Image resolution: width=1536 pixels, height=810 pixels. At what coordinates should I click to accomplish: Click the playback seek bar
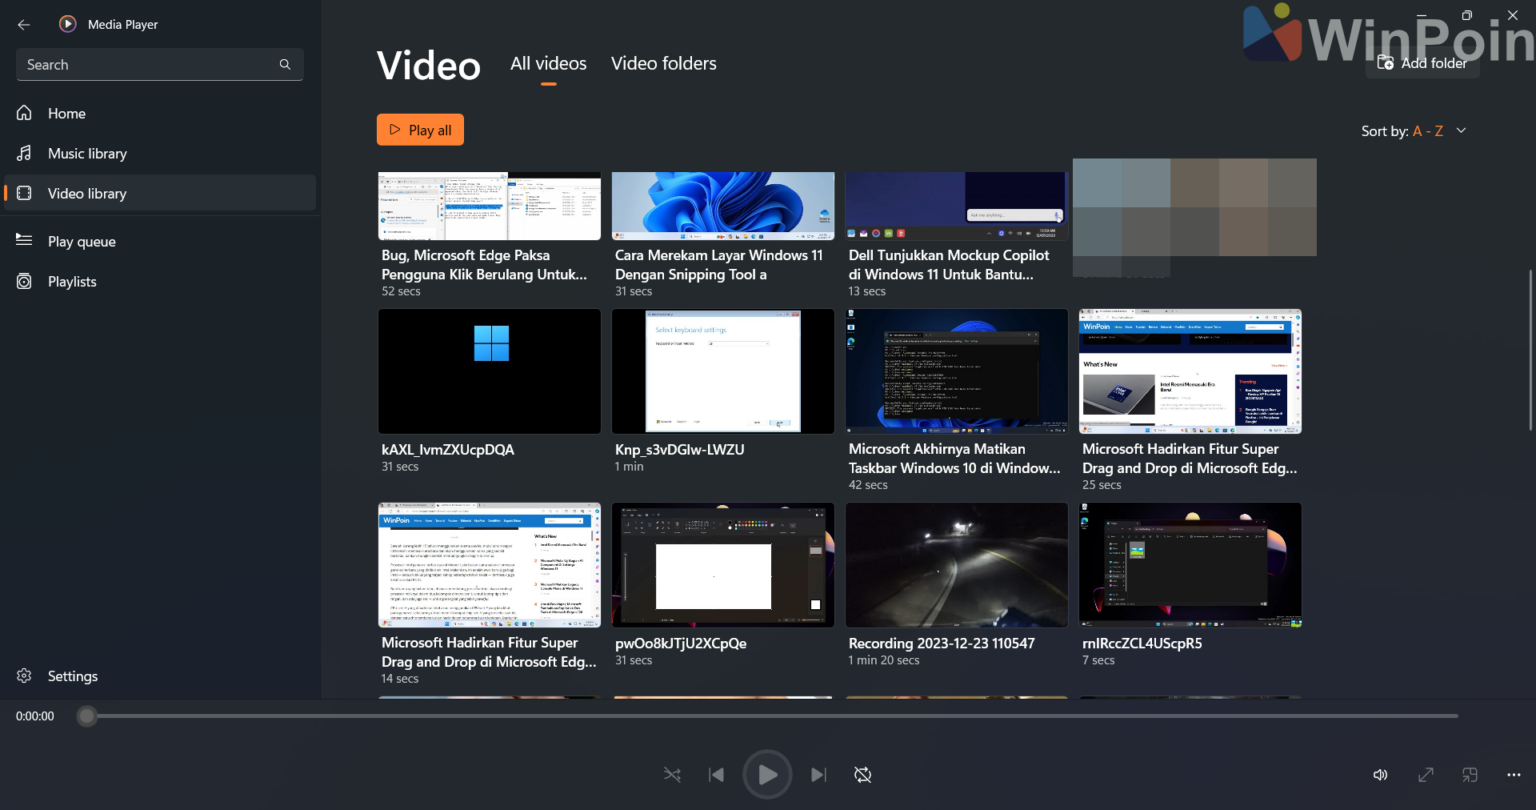(x=770, y=715)
